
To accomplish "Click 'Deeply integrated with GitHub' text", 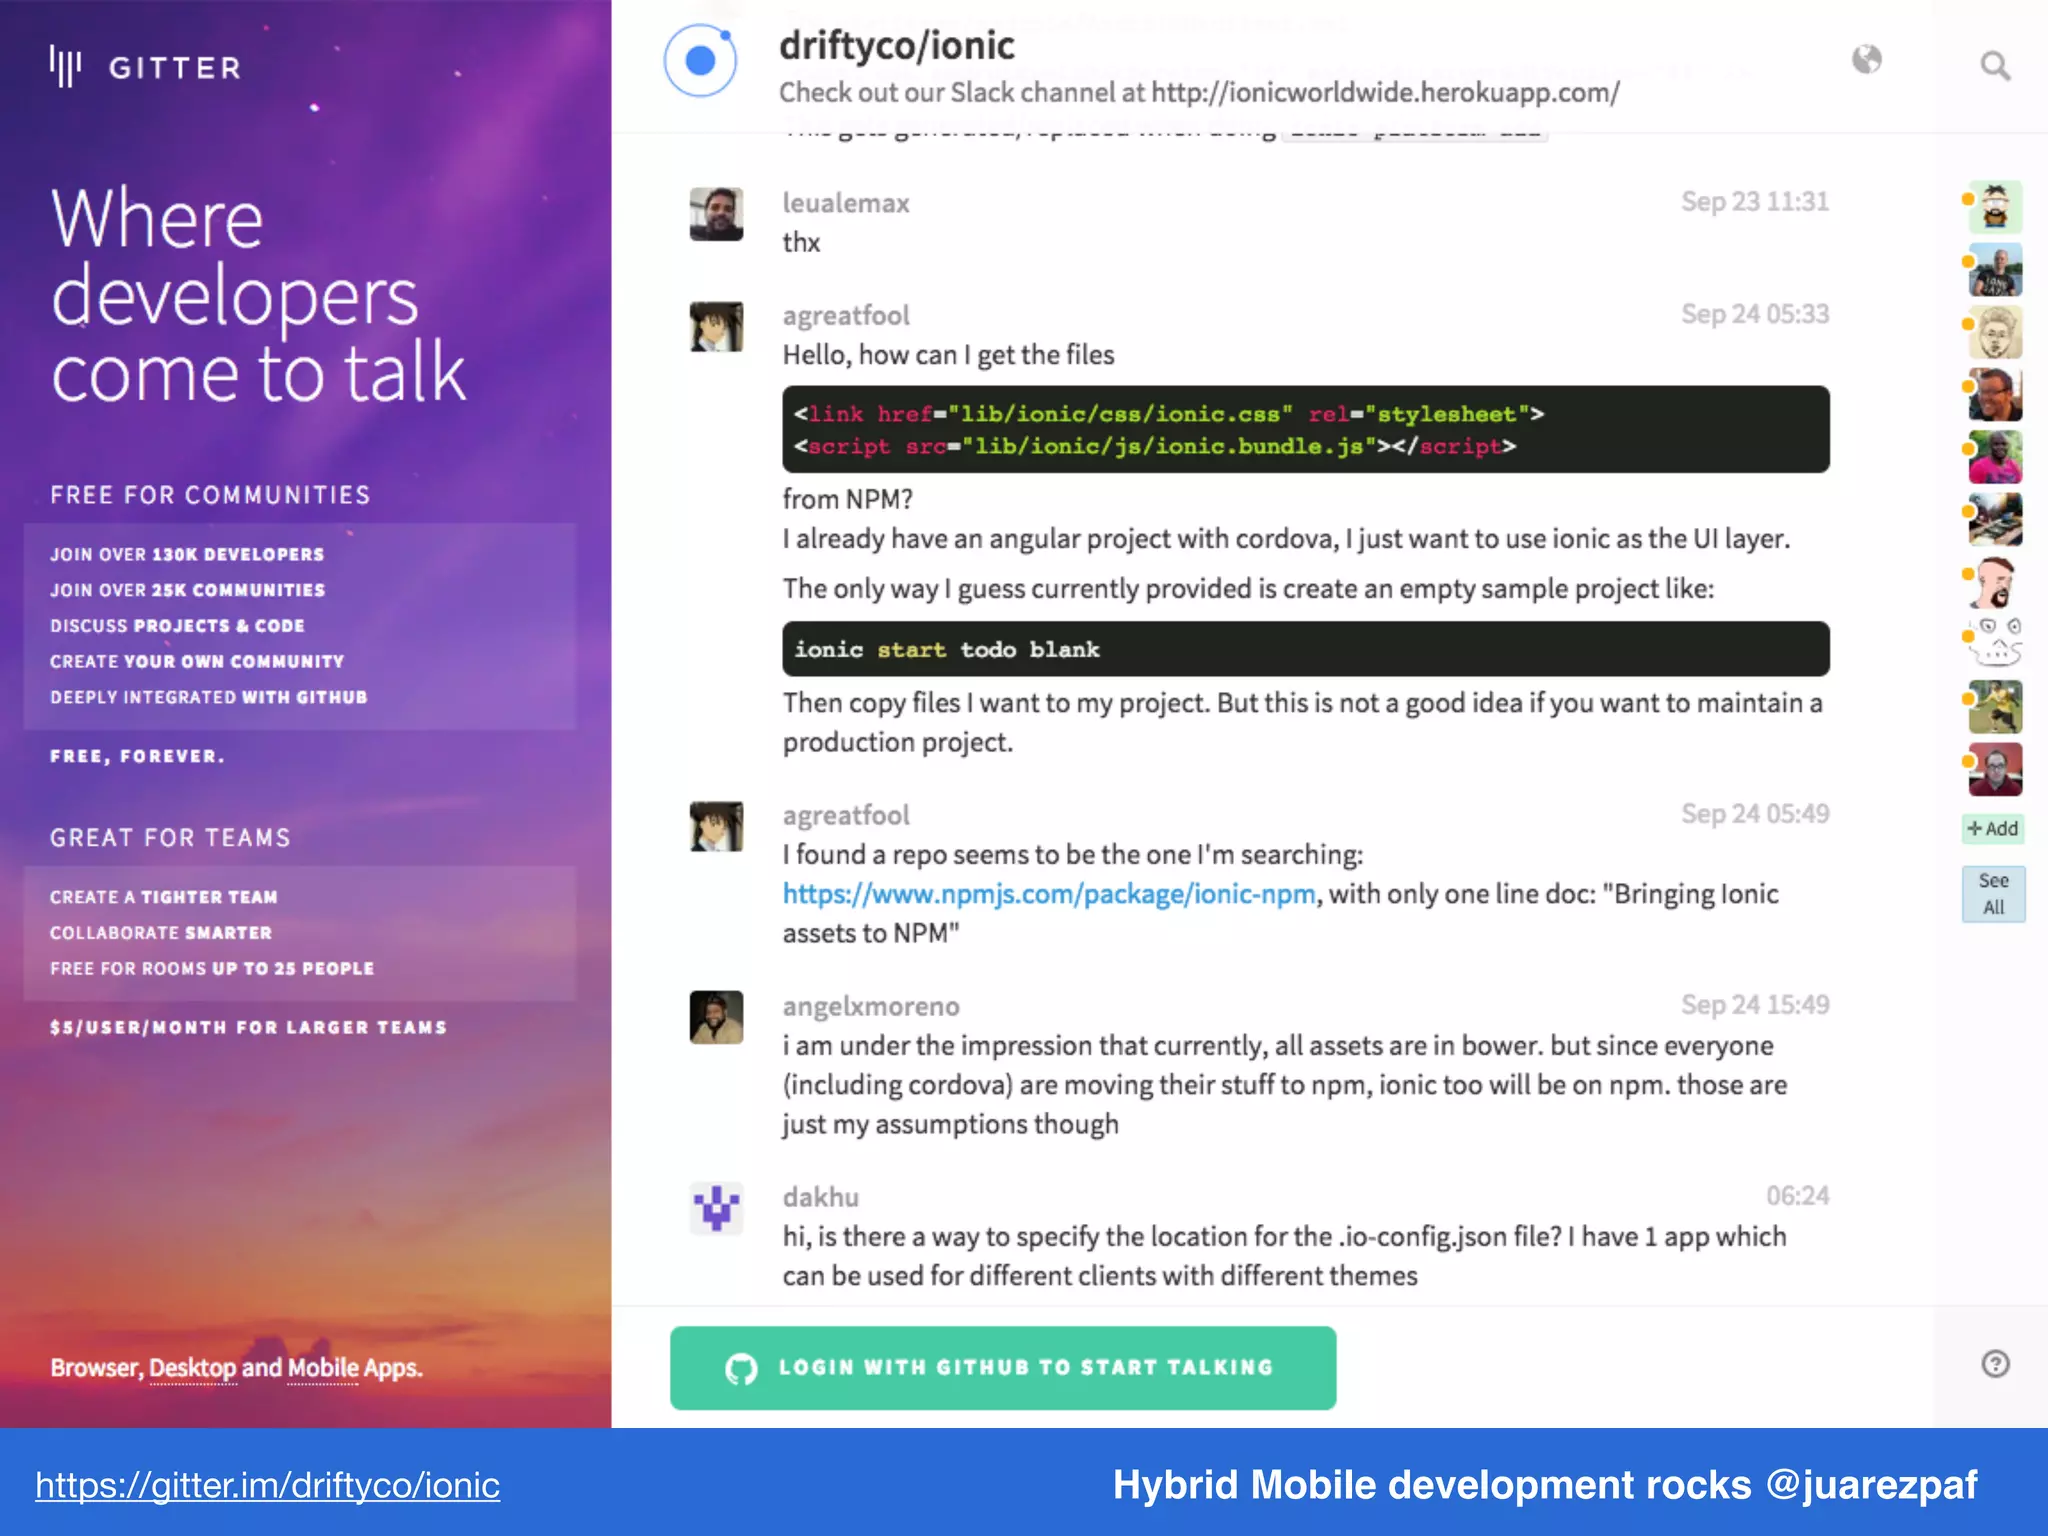I will [209, 697].
